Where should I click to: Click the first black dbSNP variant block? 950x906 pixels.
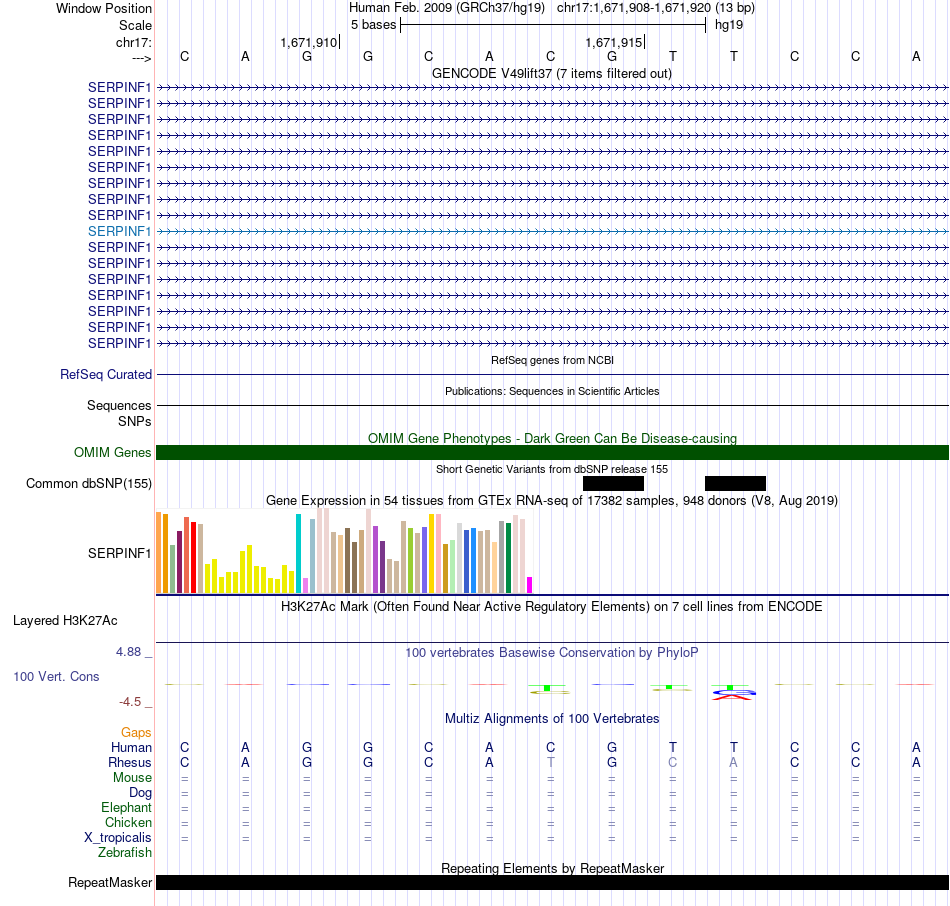coord(613,484)
